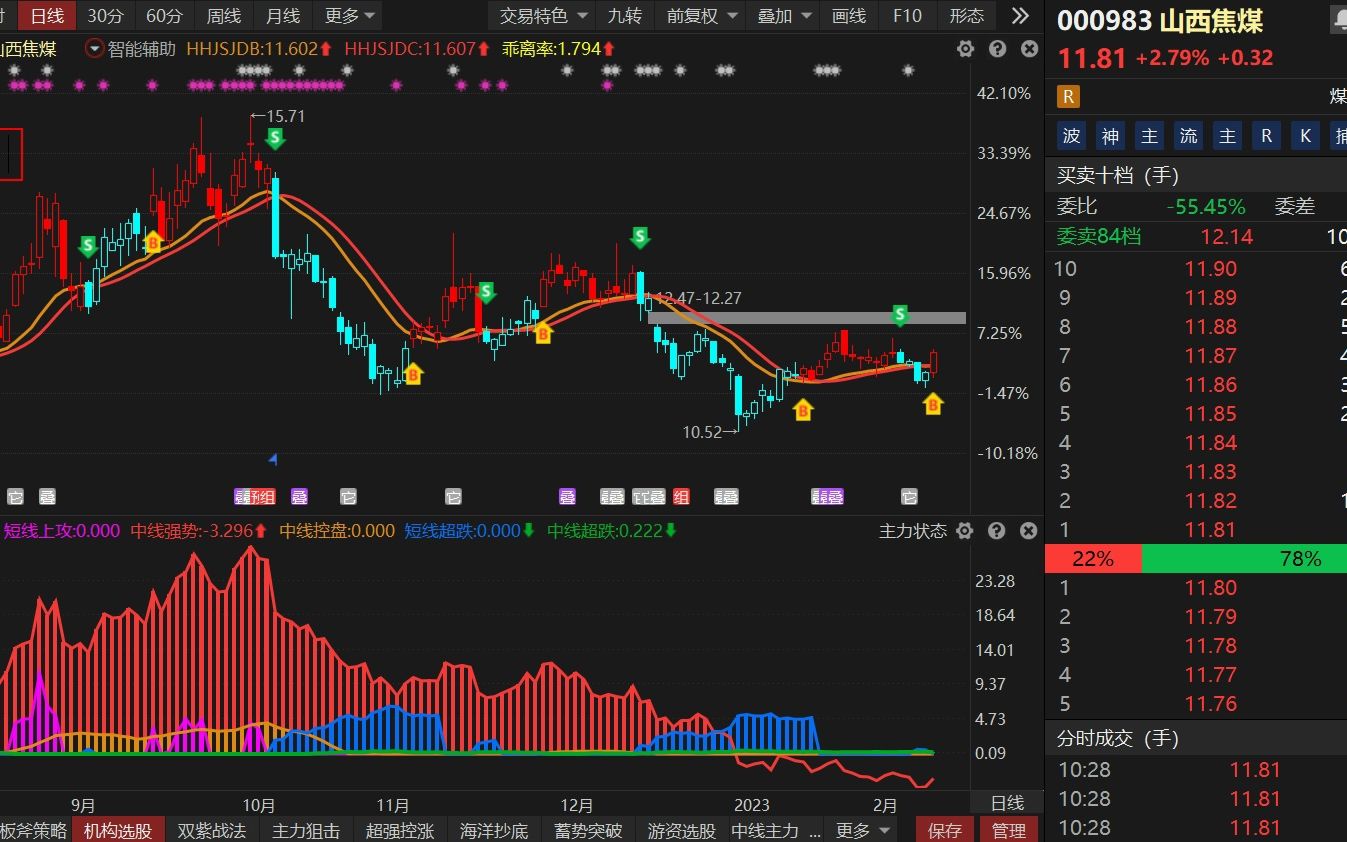The height and width of the screenshot is (842, 1347).
Task: Click the gray 12.47-12.27 resistance band
Action: click(806, 318)
